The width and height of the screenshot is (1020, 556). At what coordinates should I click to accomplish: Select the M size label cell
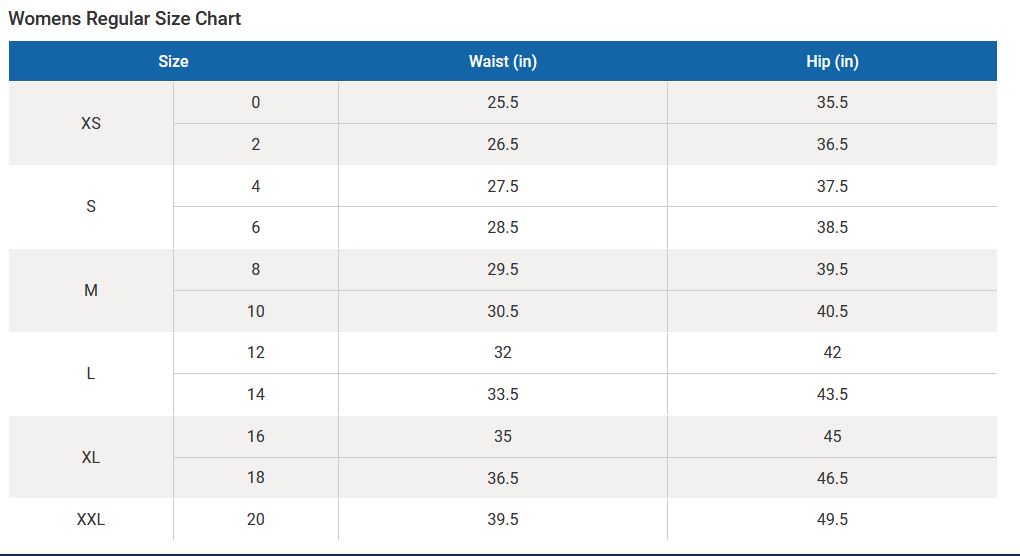pos(91,290)
